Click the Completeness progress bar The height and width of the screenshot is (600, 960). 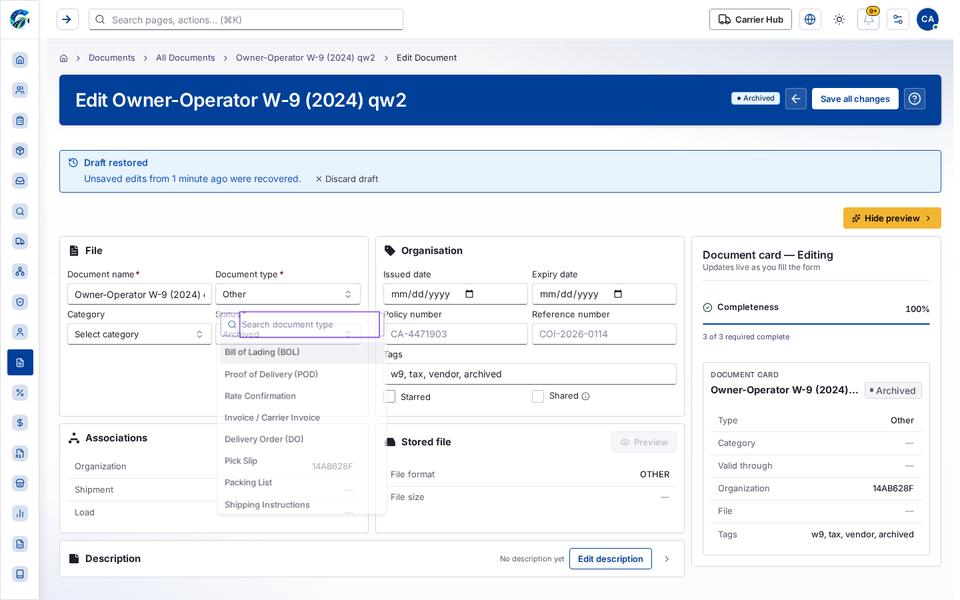(816, 323)
